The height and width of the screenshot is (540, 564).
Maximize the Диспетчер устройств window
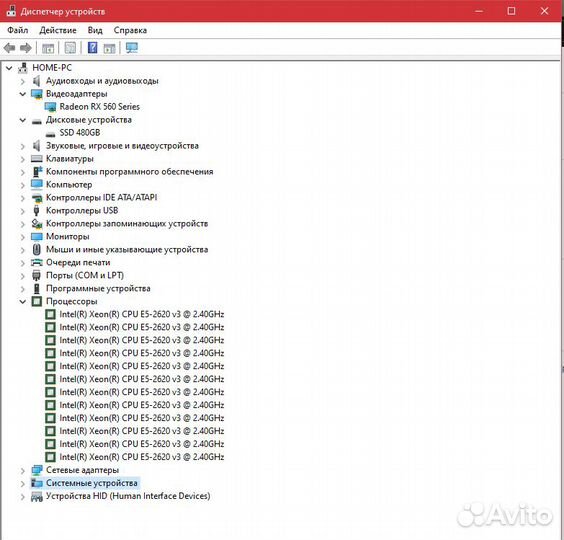click(x=511, y=11)
